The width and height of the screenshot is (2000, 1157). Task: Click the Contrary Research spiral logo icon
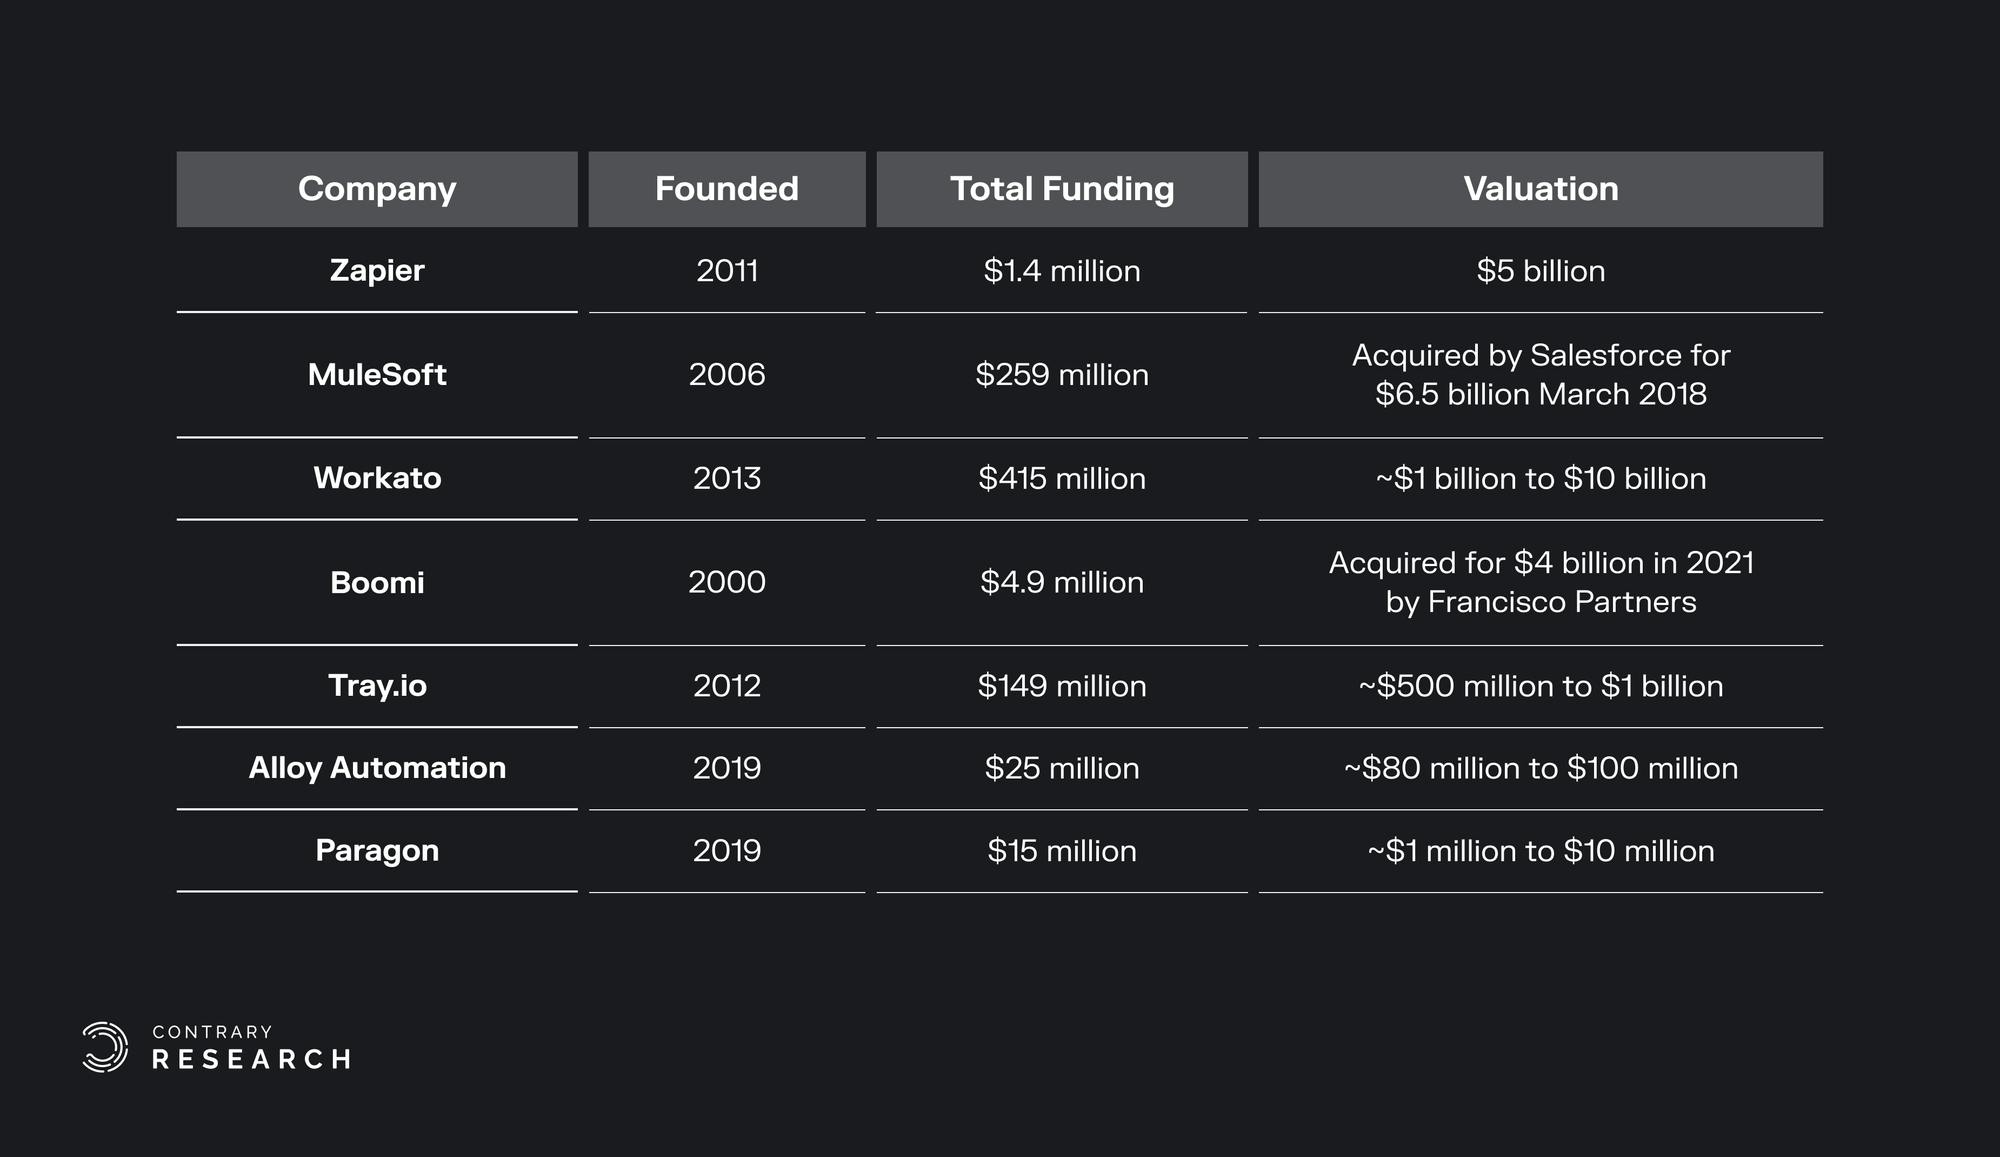pos(105,1047)
